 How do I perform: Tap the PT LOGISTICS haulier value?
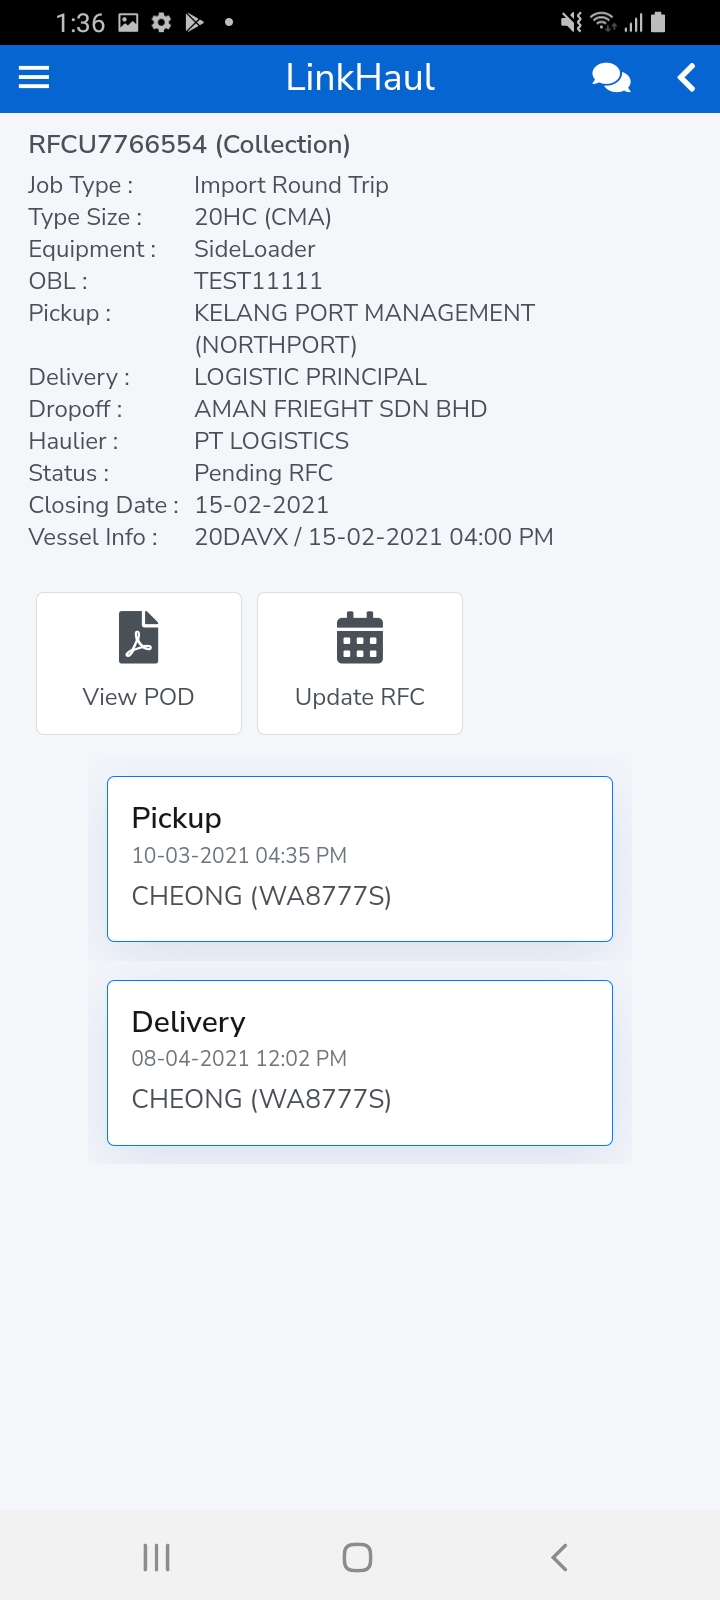[x=271, y=441]
